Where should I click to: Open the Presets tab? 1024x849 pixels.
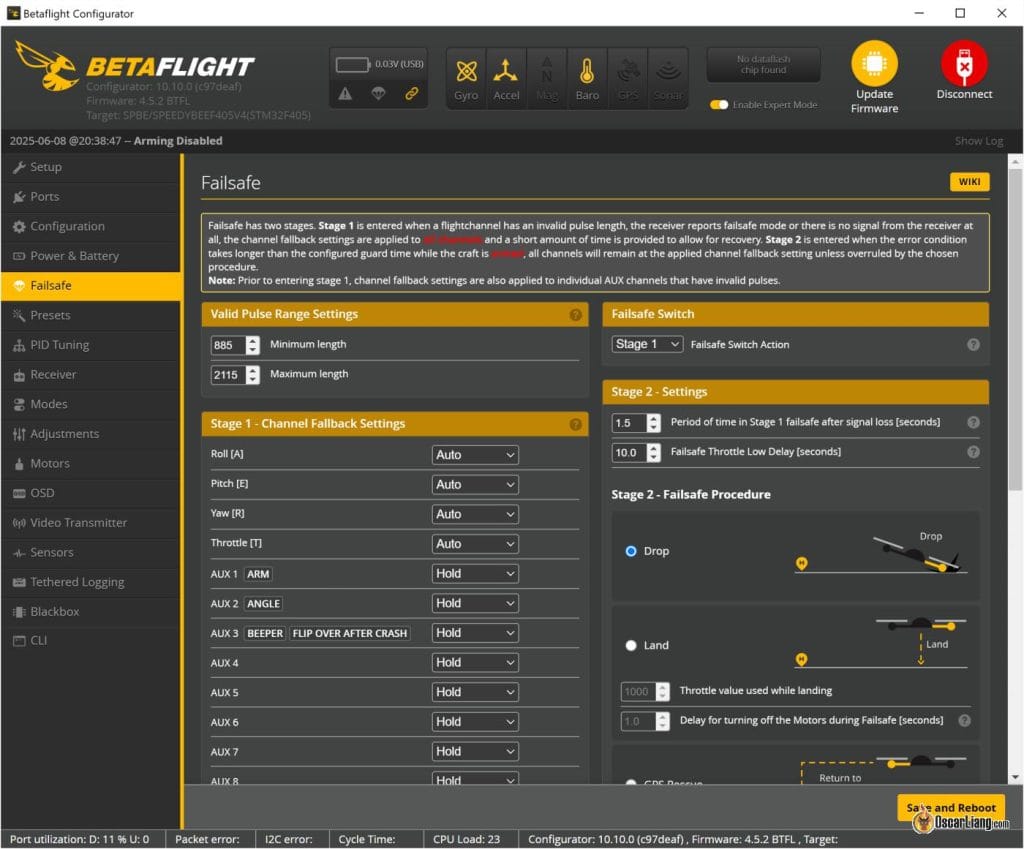91,315
